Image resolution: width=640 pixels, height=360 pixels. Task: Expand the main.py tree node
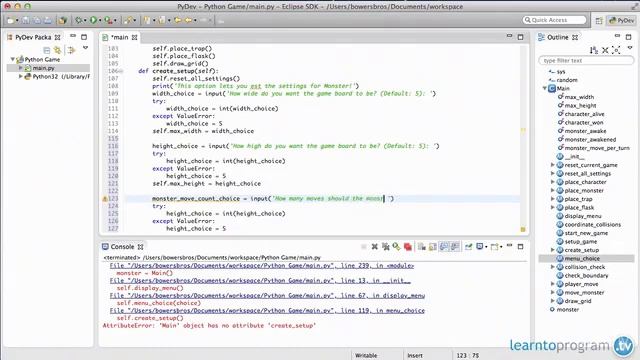pyautogui.click(x=20, y=68)
